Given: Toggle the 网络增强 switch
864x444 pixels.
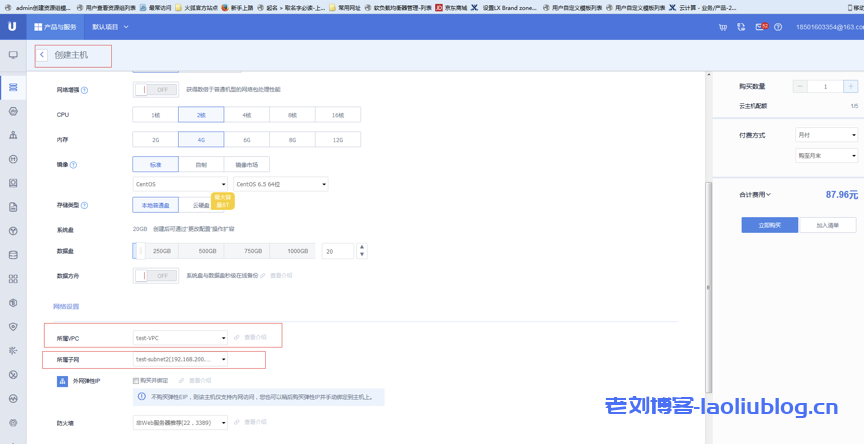Looking at the screenshot, I should point(155,89).
